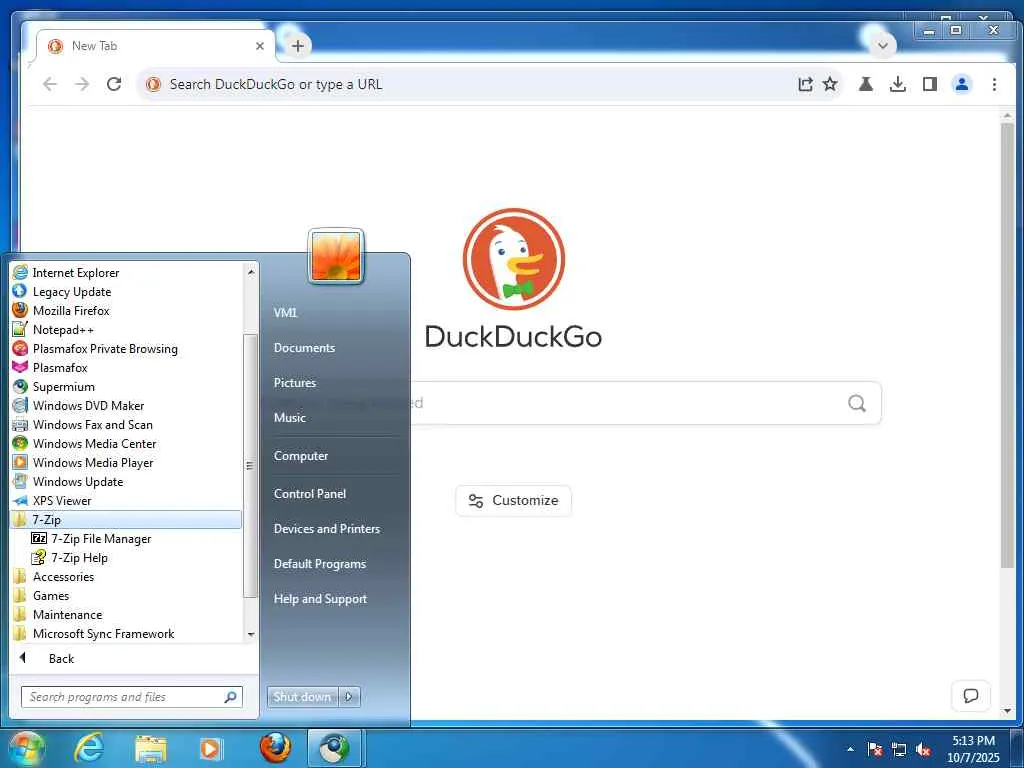Expand the Games folder

(x=127, y=595)
